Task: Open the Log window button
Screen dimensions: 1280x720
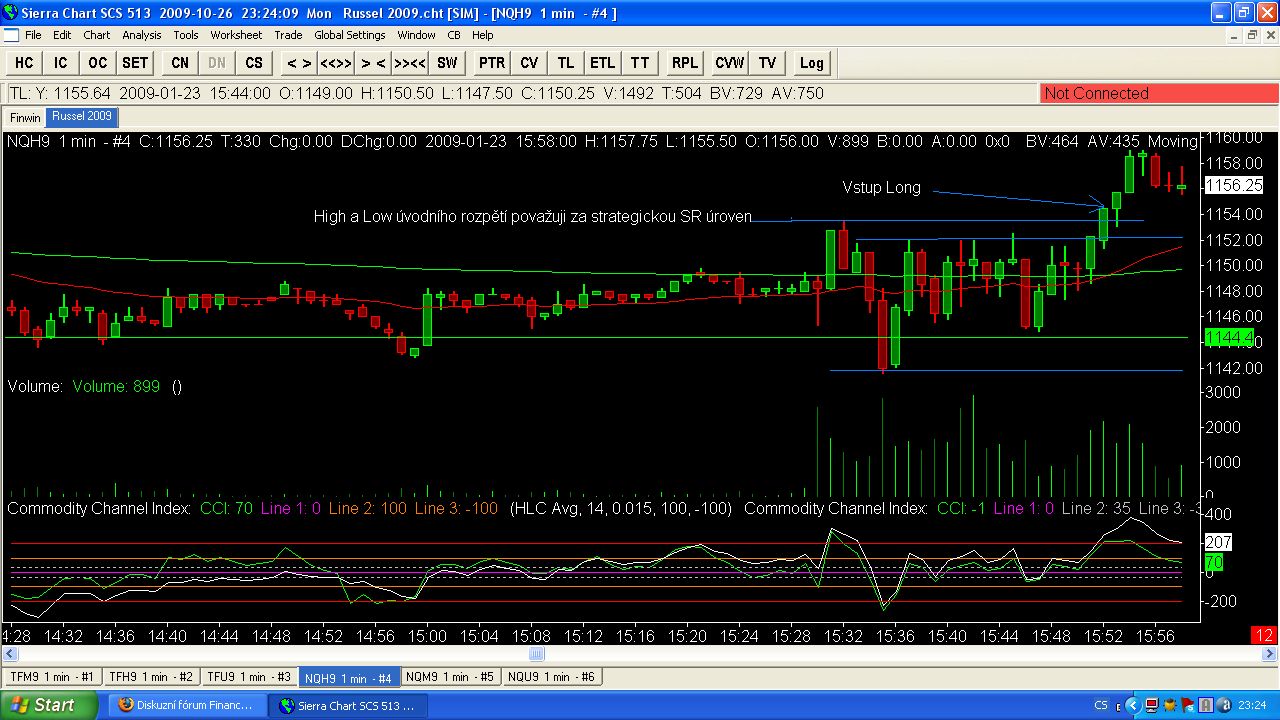Action: pyautogui.click(x=812, y=63)
